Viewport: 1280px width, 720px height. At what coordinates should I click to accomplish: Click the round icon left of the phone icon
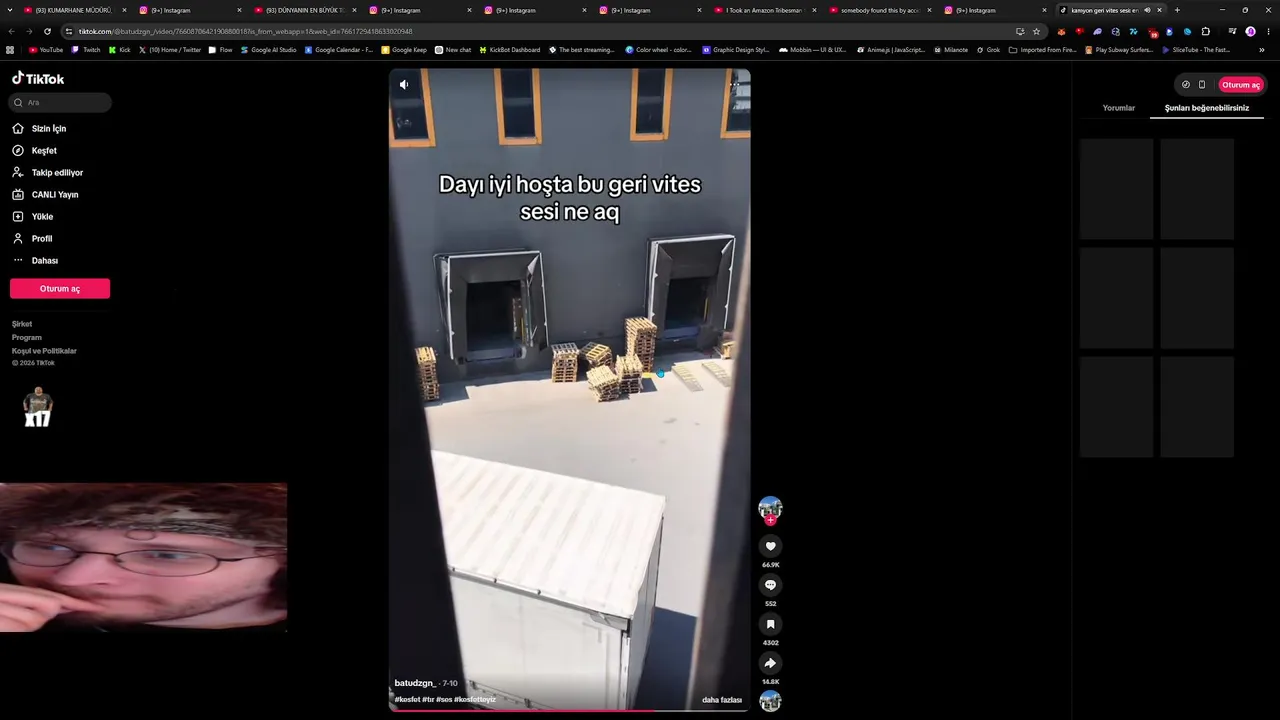[1186, 85]
